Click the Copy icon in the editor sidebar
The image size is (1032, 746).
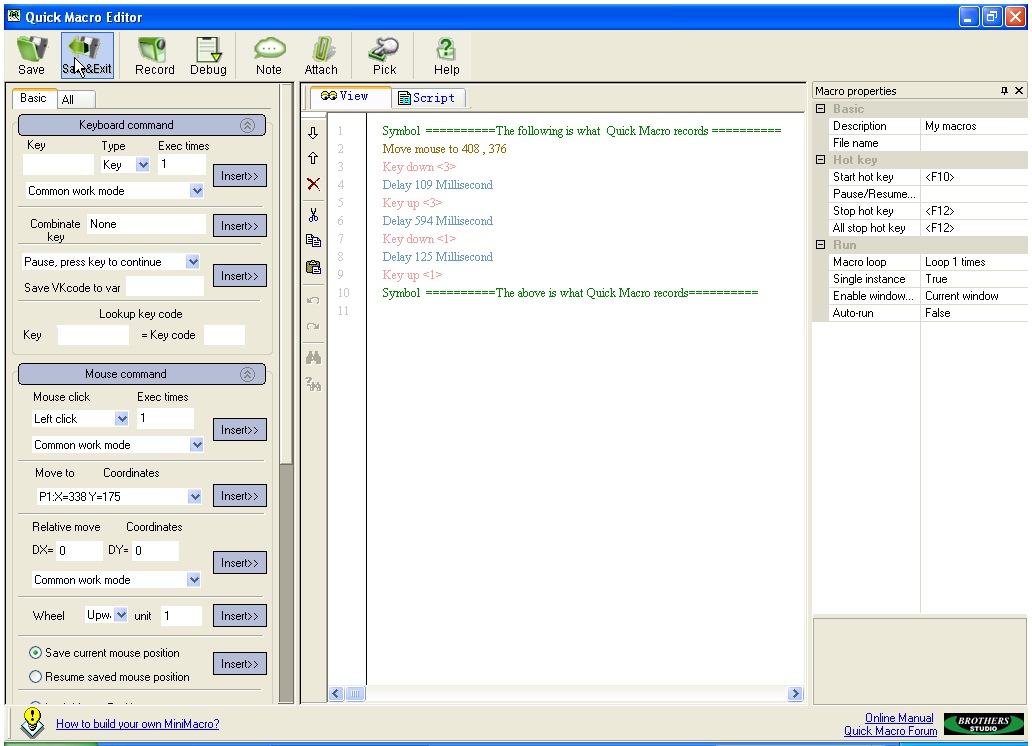pos(313,240)
